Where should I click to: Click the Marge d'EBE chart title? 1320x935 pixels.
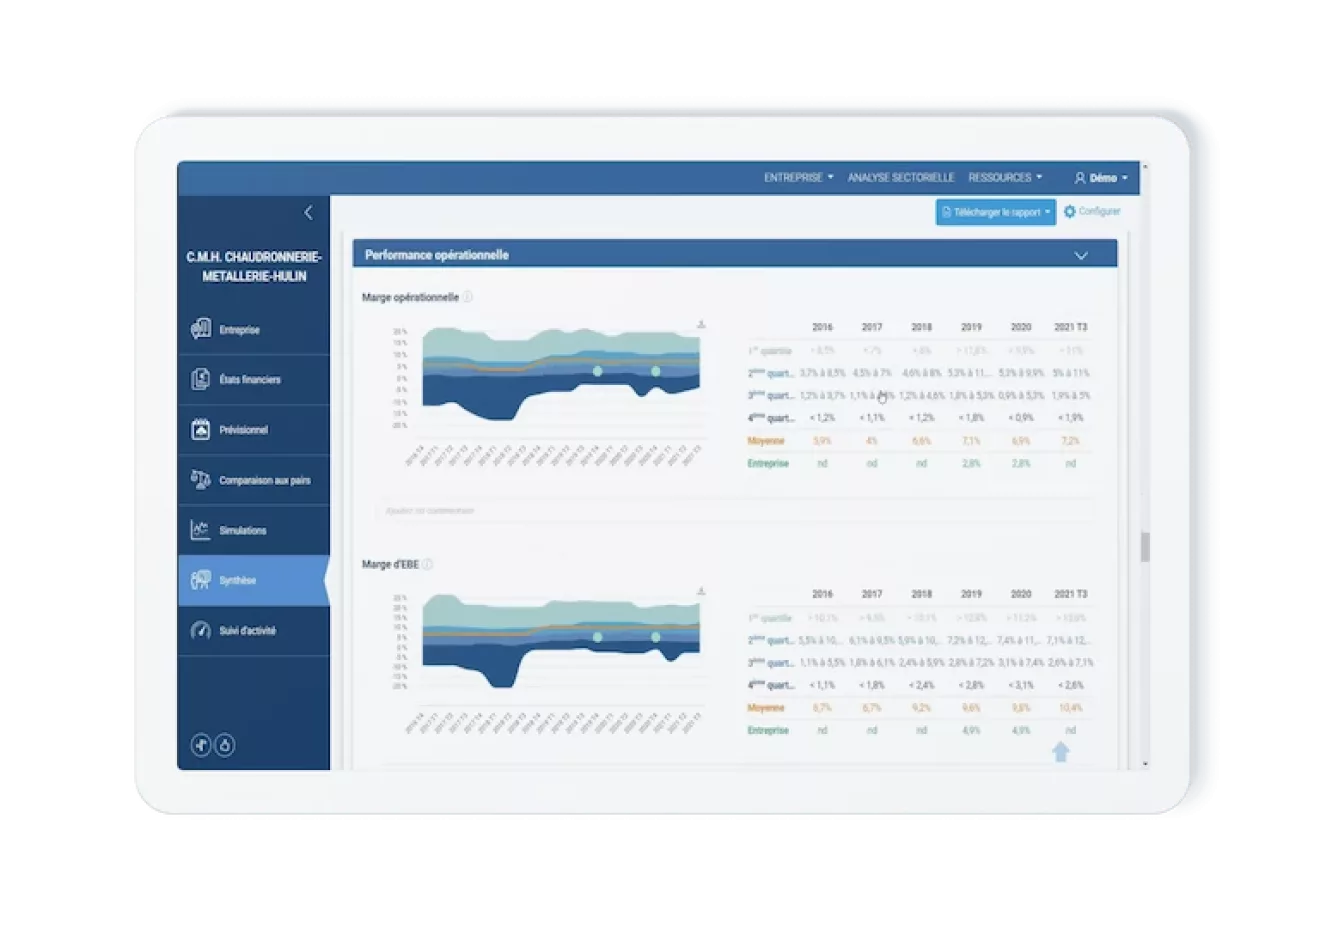coord(390,564)
